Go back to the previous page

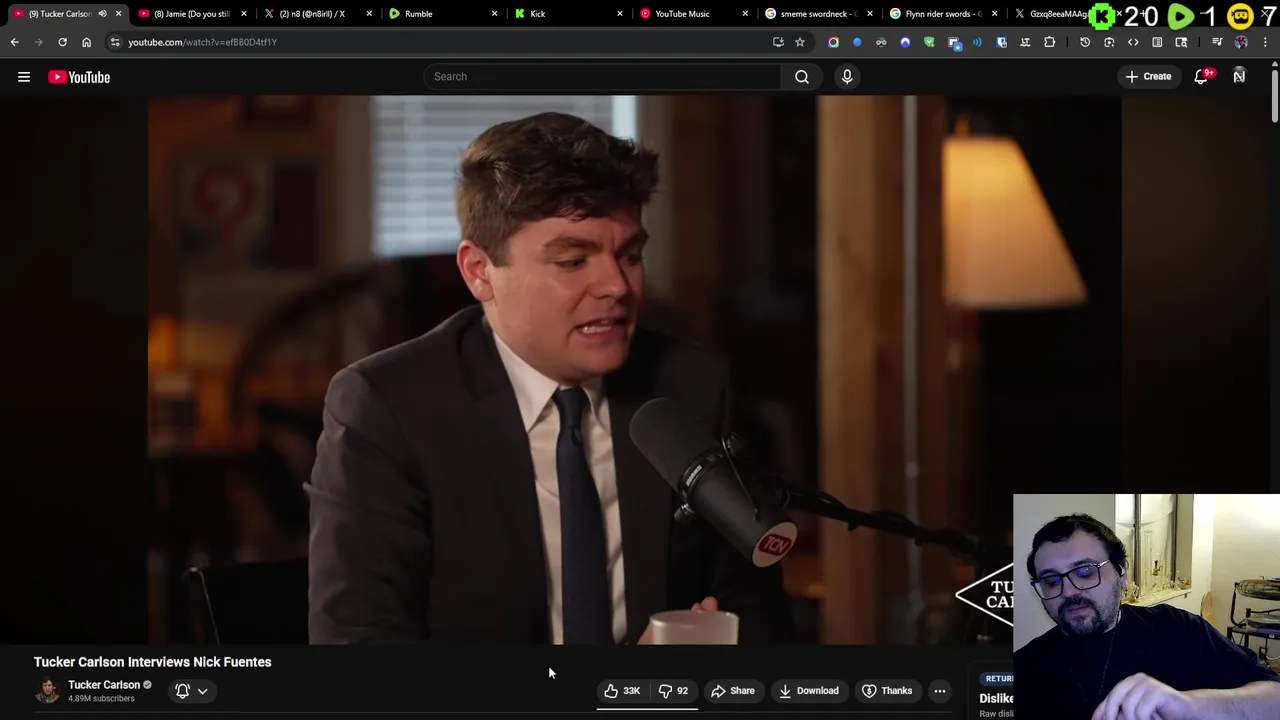coord(14,42)
